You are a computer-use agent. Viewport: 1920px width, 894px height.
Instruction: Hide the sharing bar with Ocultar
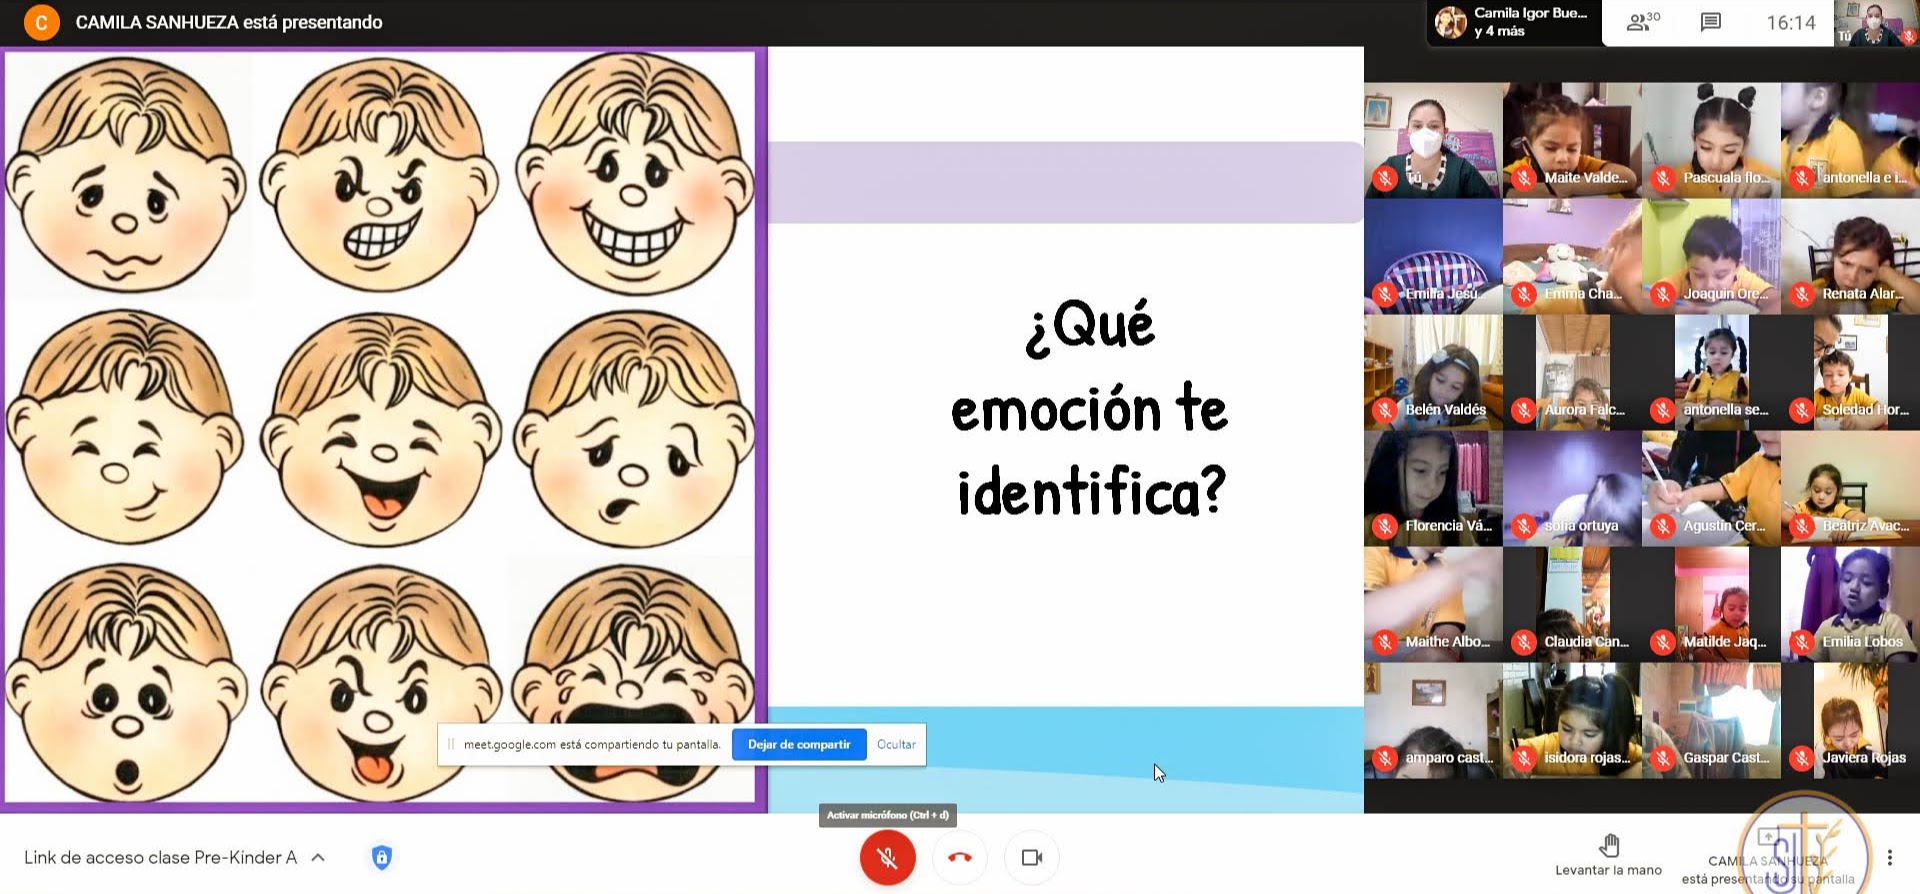coord(896,744)
